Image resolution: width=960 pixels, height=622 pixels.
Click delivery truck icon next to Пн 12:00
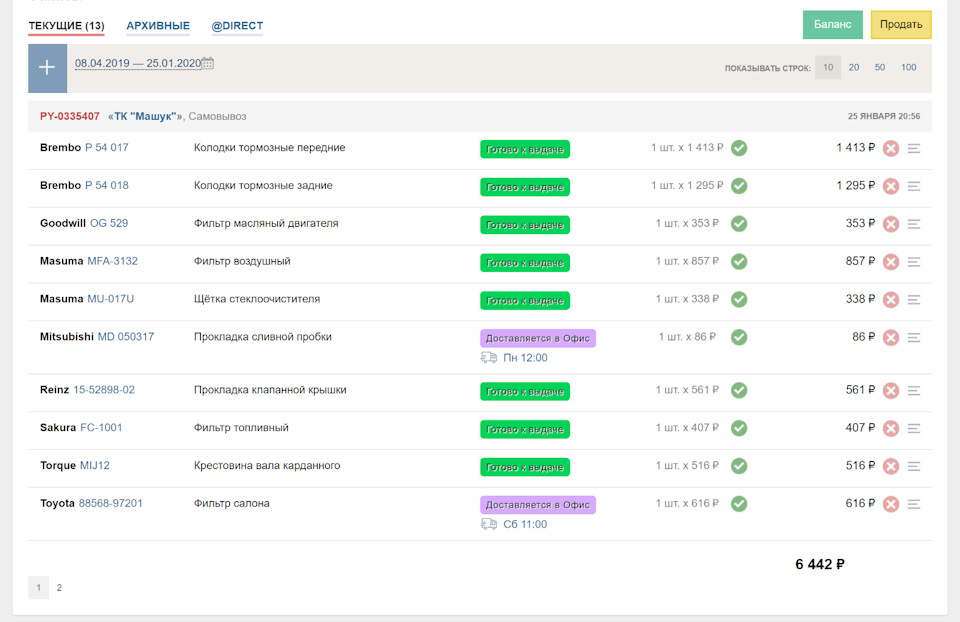tap(489, 358)
